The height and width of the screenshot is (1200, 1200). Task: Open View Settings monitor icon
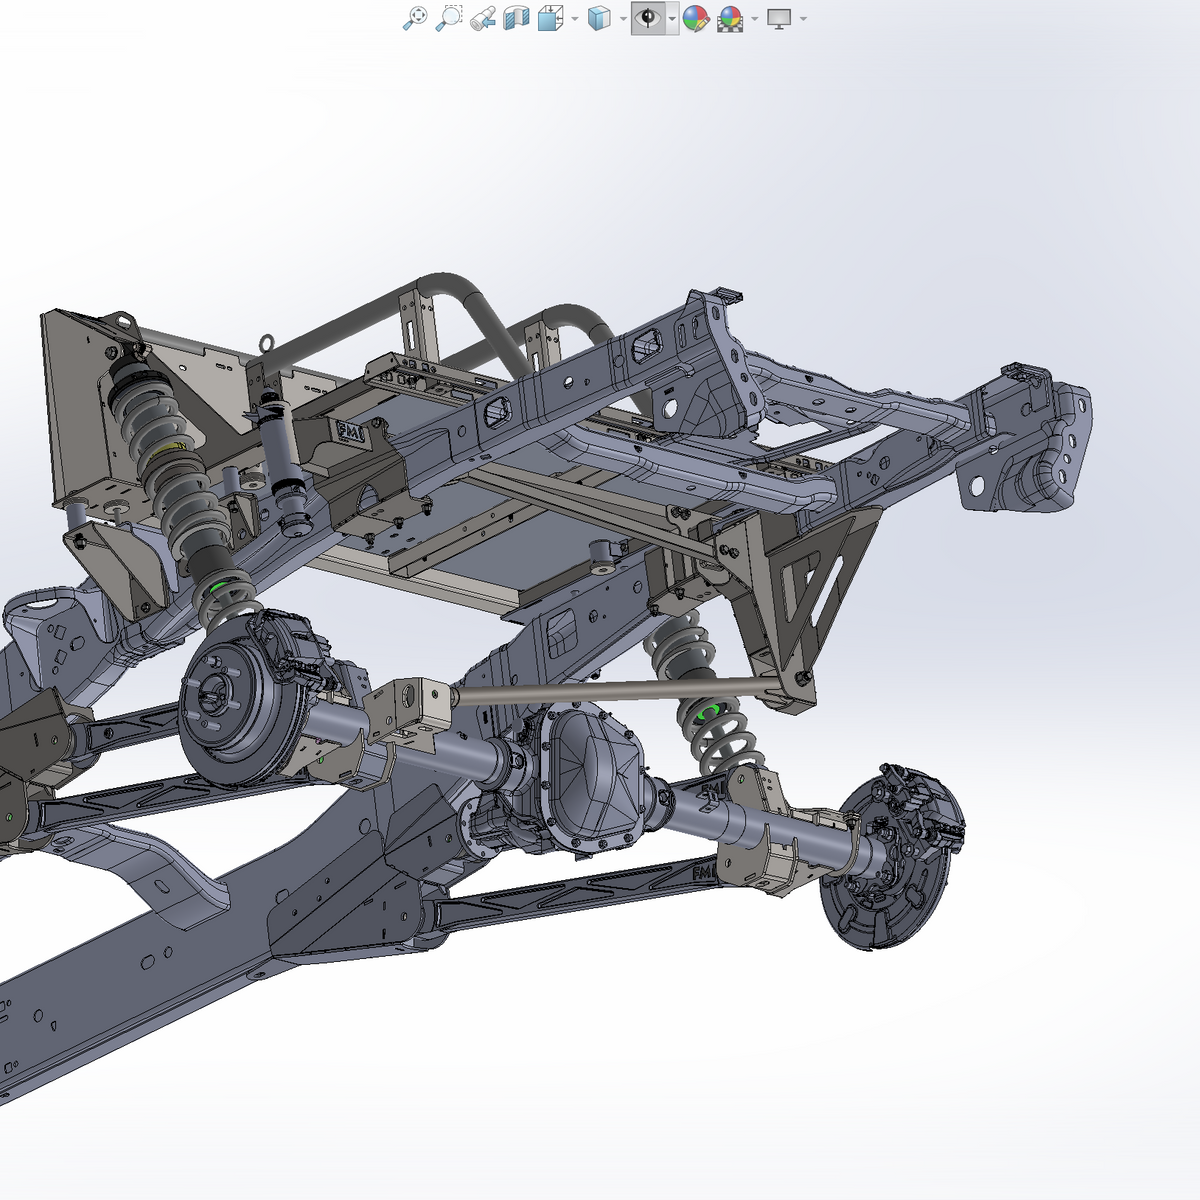pos(779,18)
